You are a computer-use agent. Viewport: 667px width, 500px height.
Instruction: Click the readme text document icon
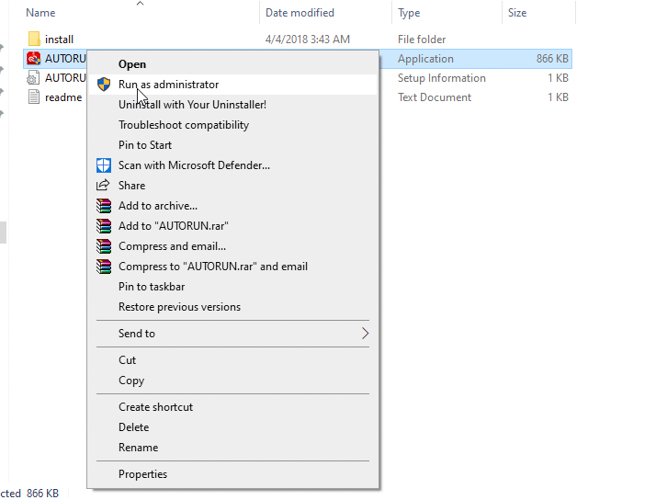coord(34,98)
